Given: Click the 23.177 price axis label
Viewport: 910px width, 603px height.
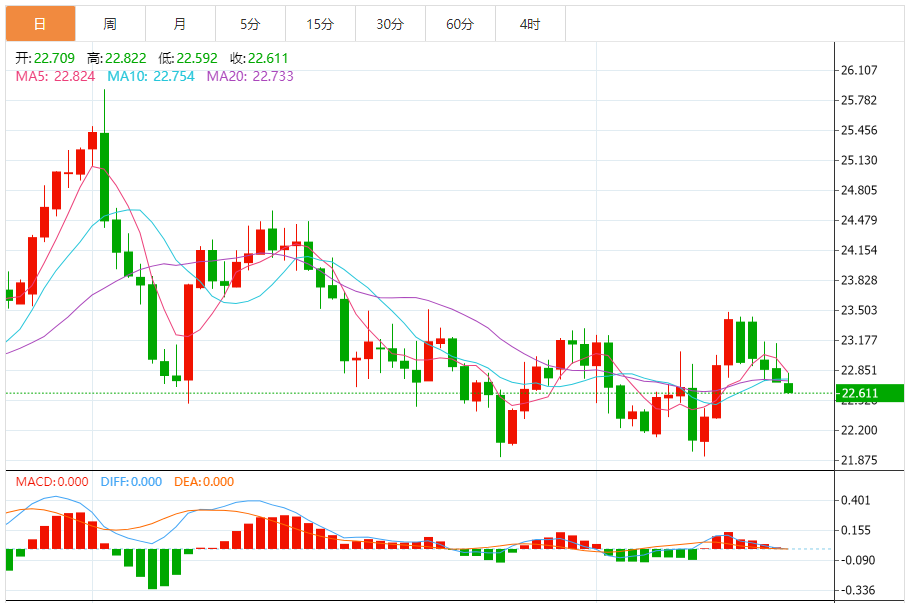Looking at the screenshot, I should pos(860,340).
